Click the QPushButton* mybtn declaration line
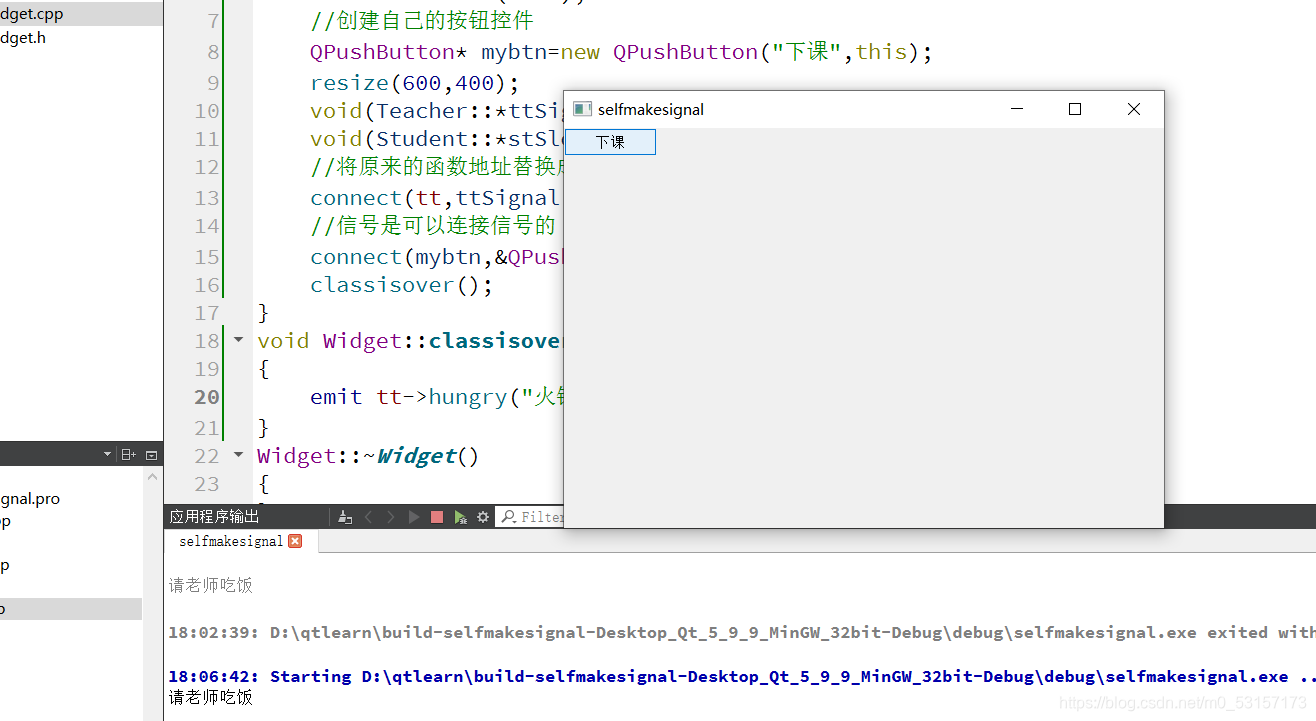1316x721 pixels. tap(621, 52)
